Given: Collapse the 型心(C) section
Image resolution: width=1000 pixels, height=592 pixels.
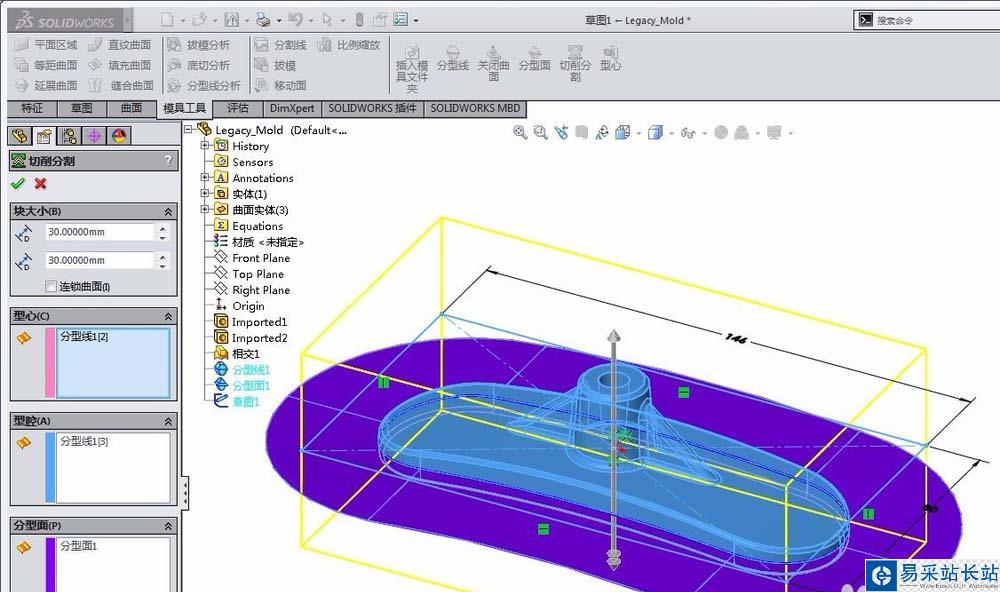Looking at the screenshot, I should click(168, 316).
